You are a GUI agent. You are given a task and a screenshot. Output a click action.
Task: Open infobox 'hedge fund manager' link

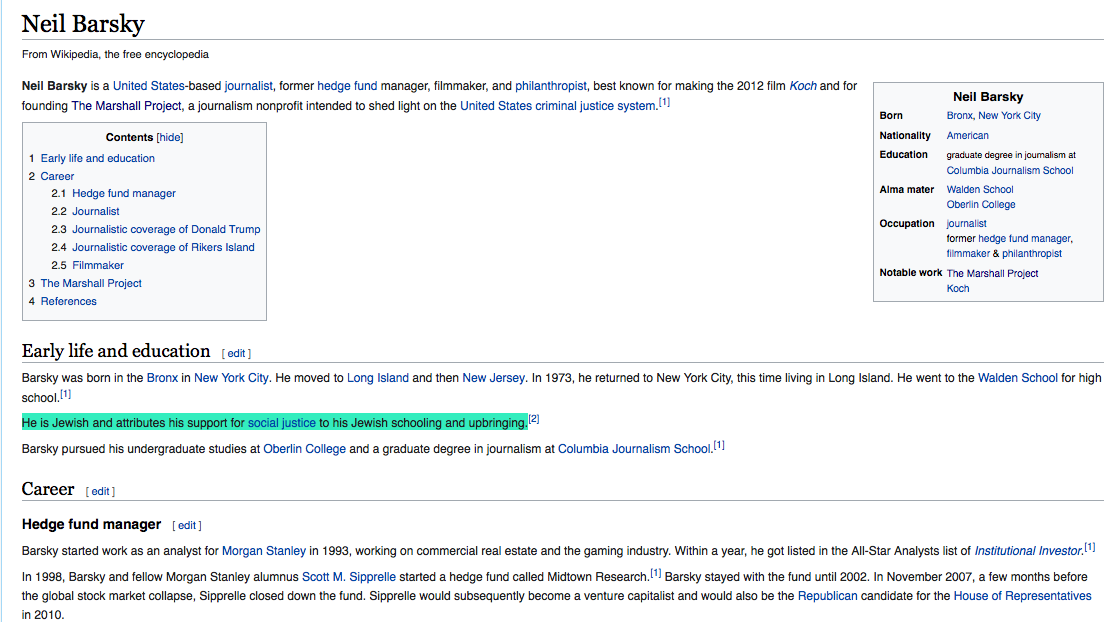(x=1024, y=239)
